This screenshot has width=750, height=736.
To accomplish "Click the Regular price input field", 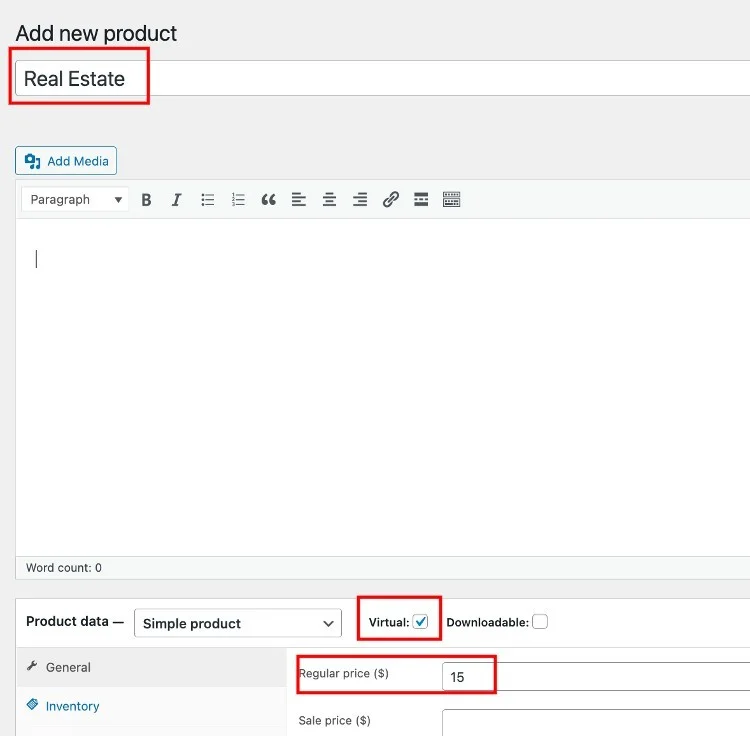I will (x=596, y=677).
